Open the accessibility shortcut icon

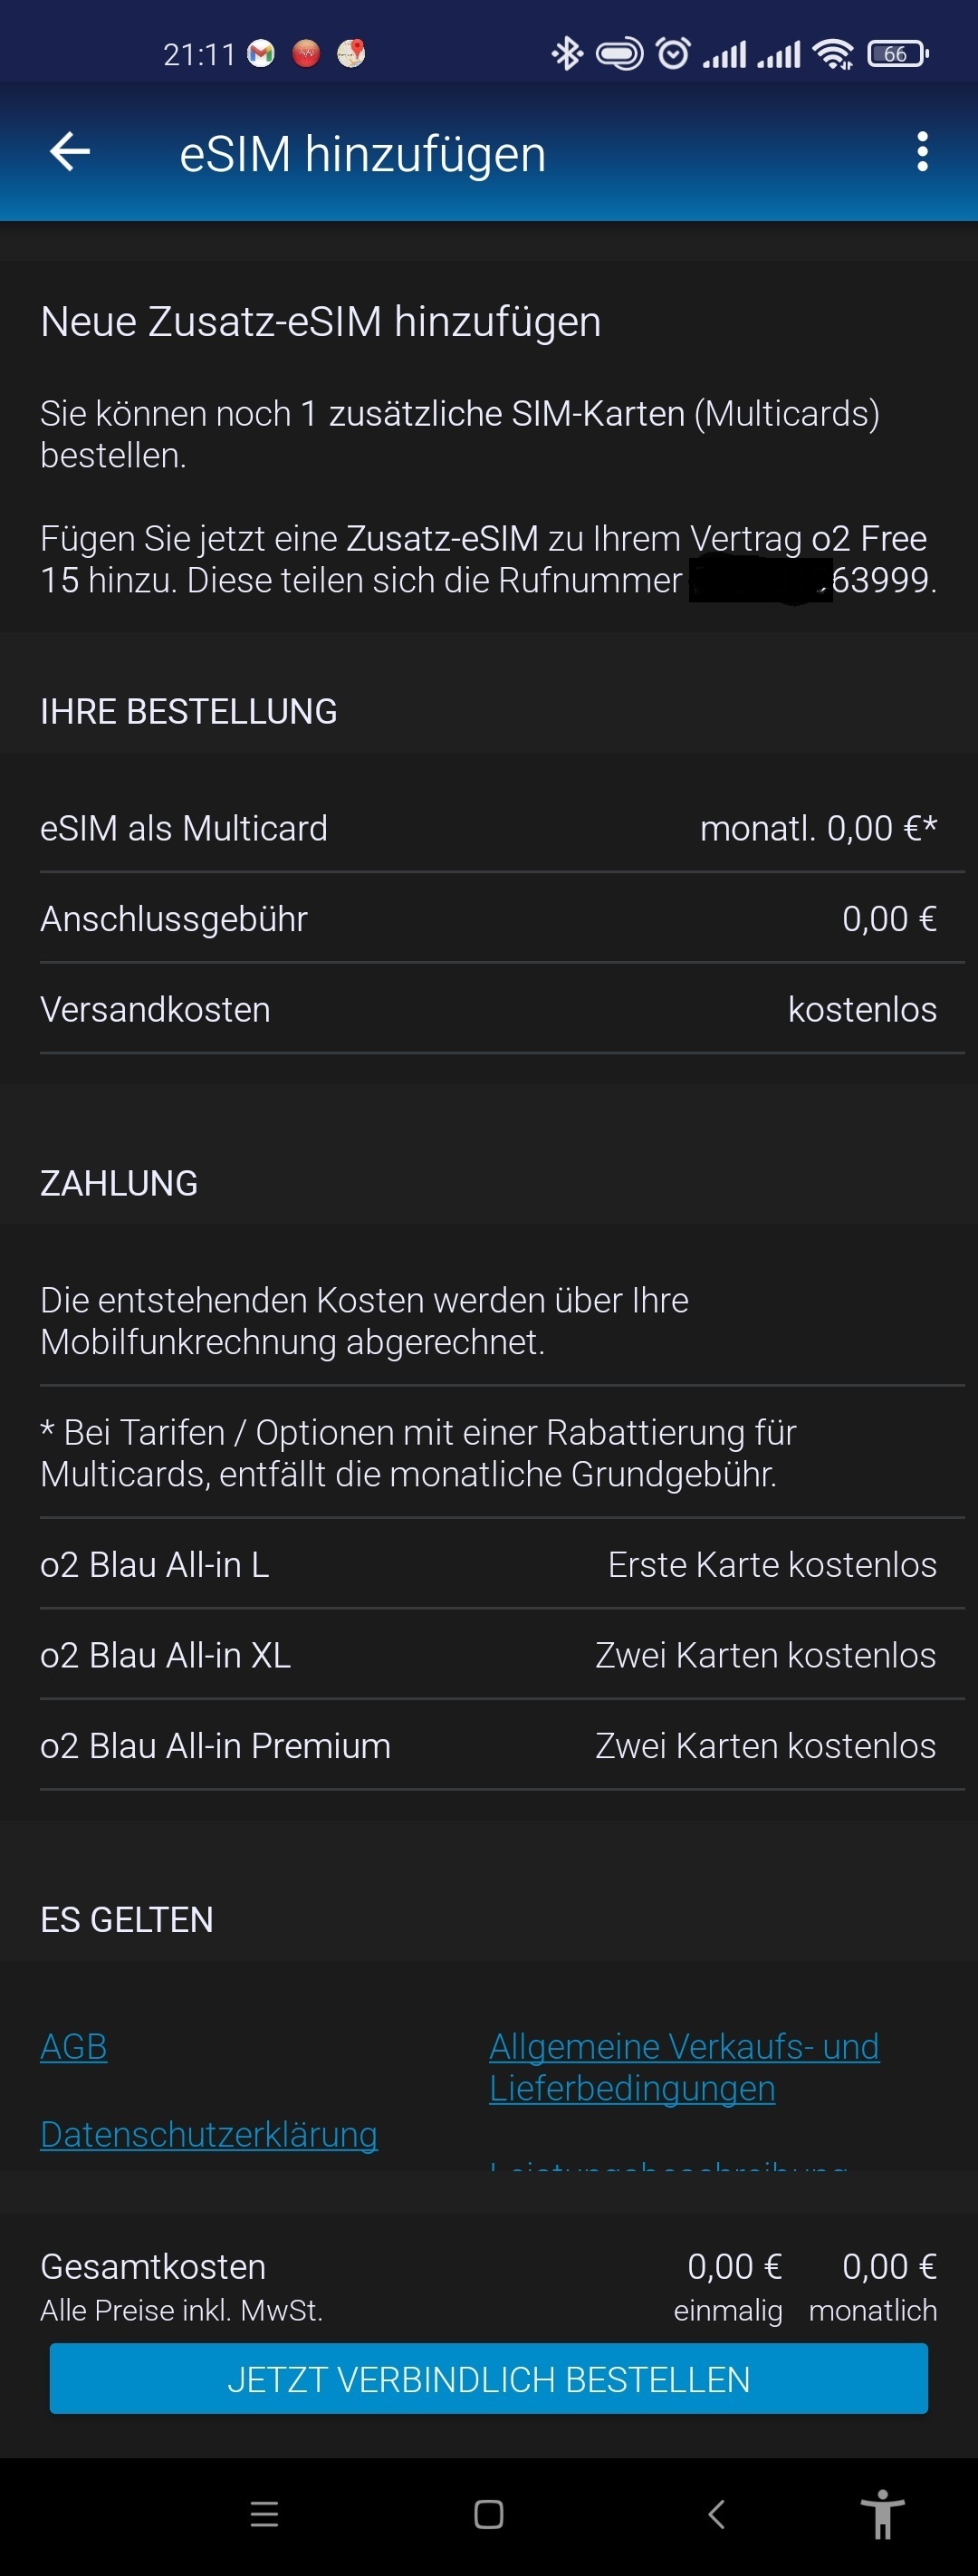(882, 2513)
